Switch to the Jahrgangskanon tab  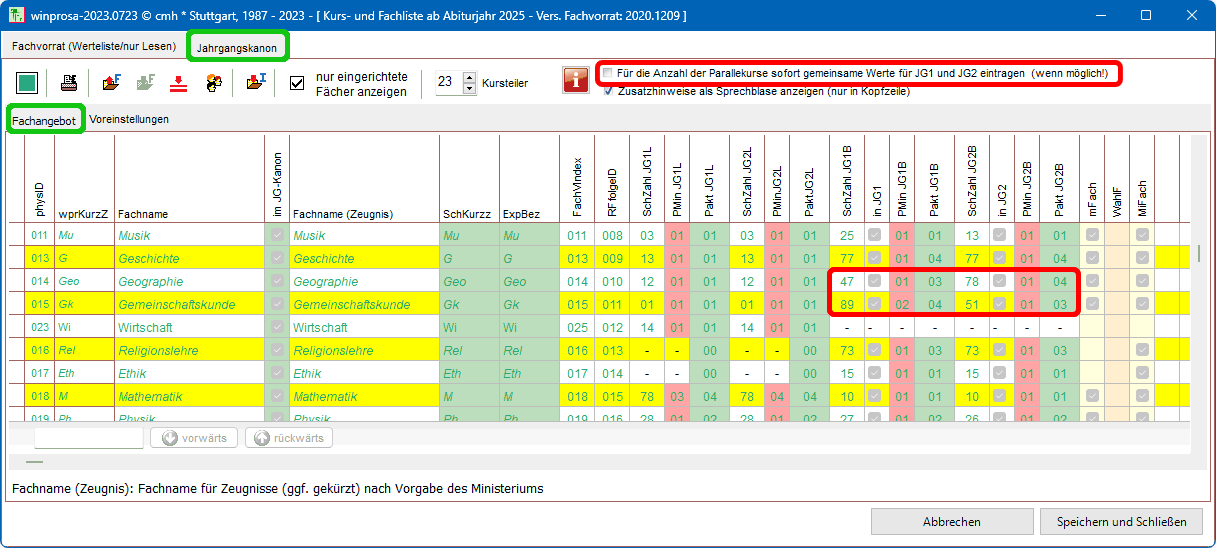point(237,47)
